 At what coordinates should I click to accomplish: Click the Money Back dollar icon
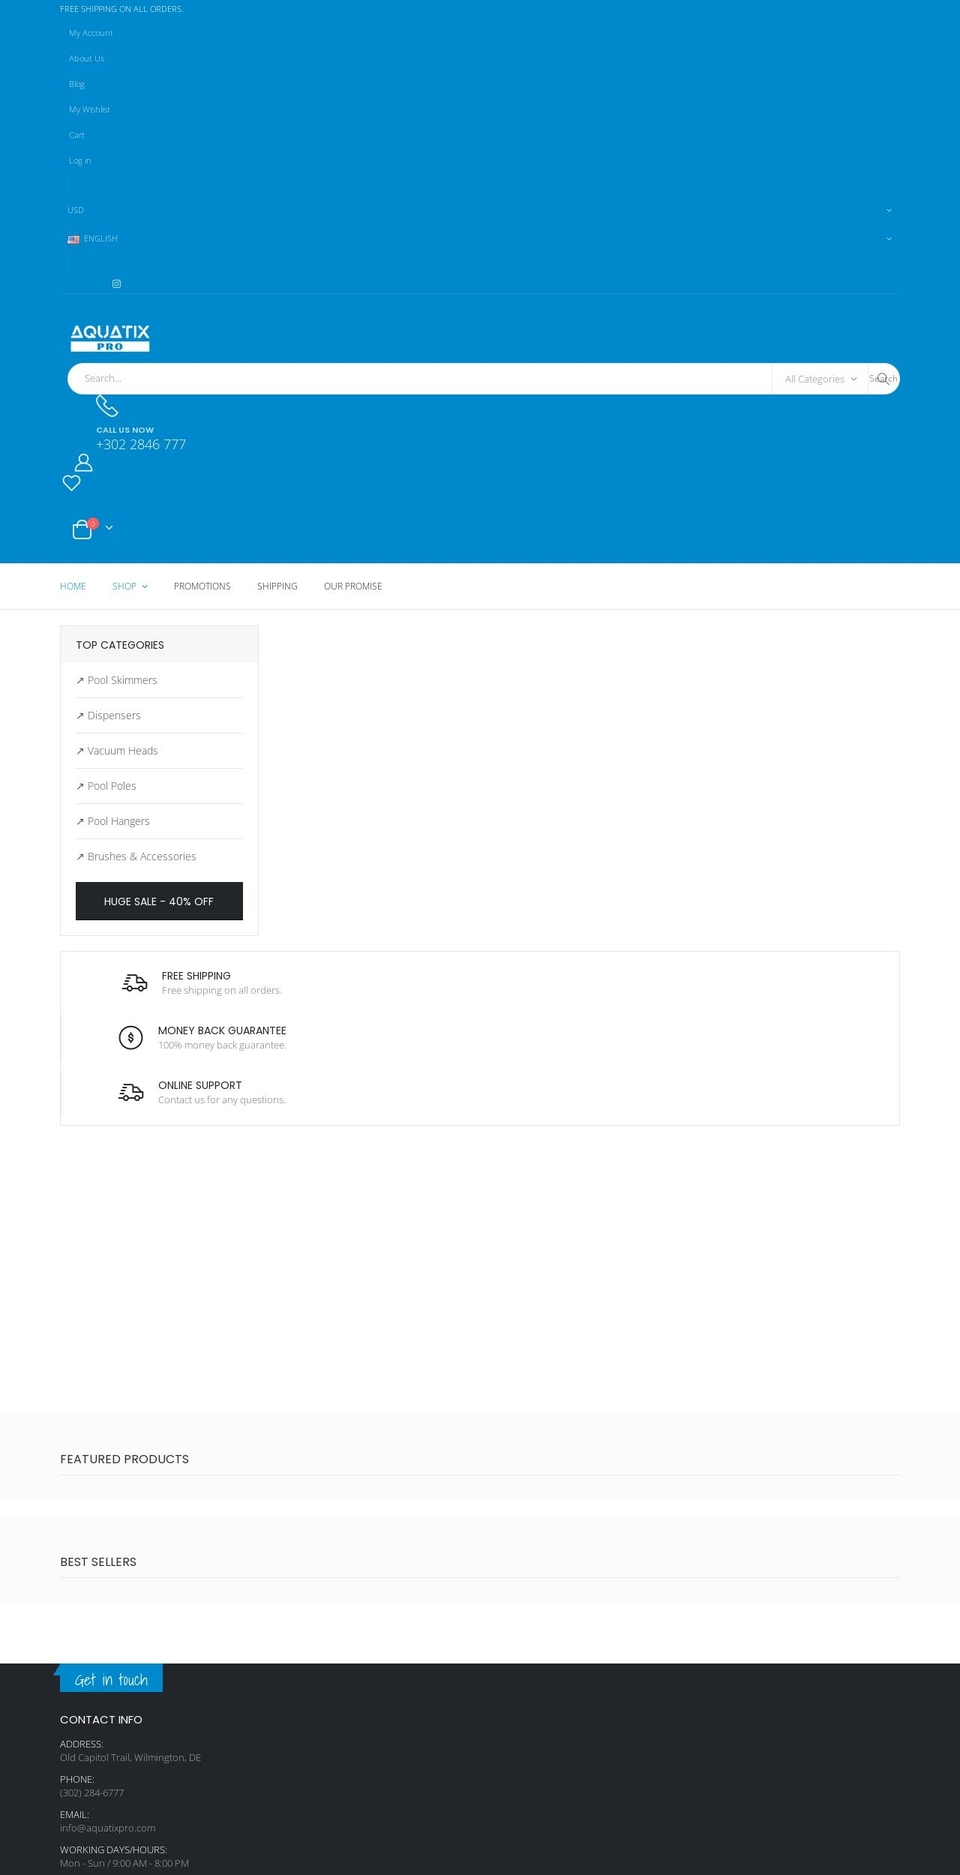click(131, 1038)
